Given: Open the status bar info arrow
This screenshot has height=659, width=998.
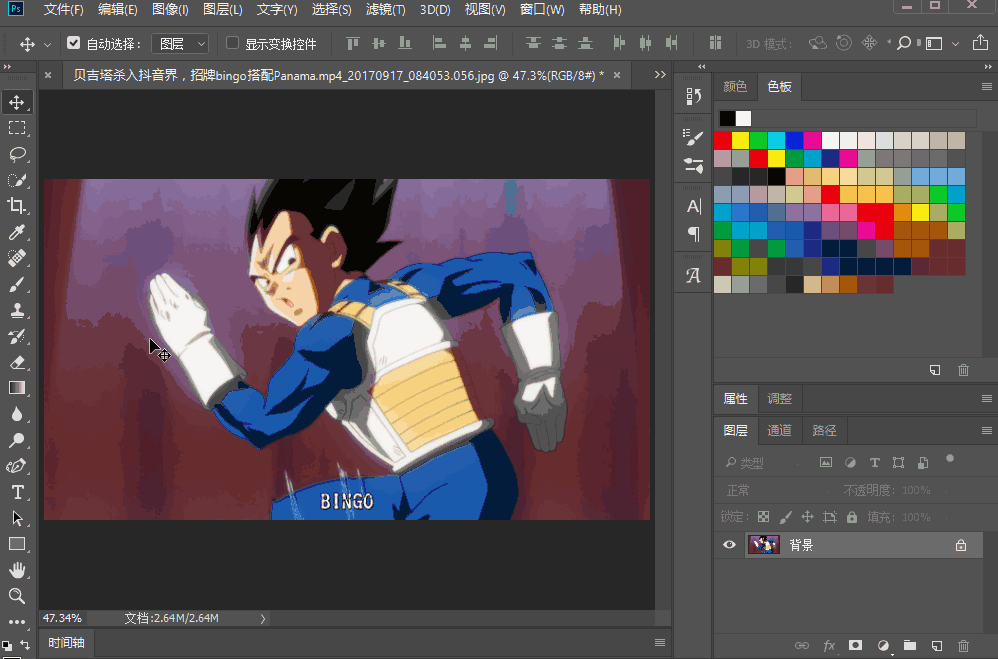Looking at the screenshot, I should point(262,618).
